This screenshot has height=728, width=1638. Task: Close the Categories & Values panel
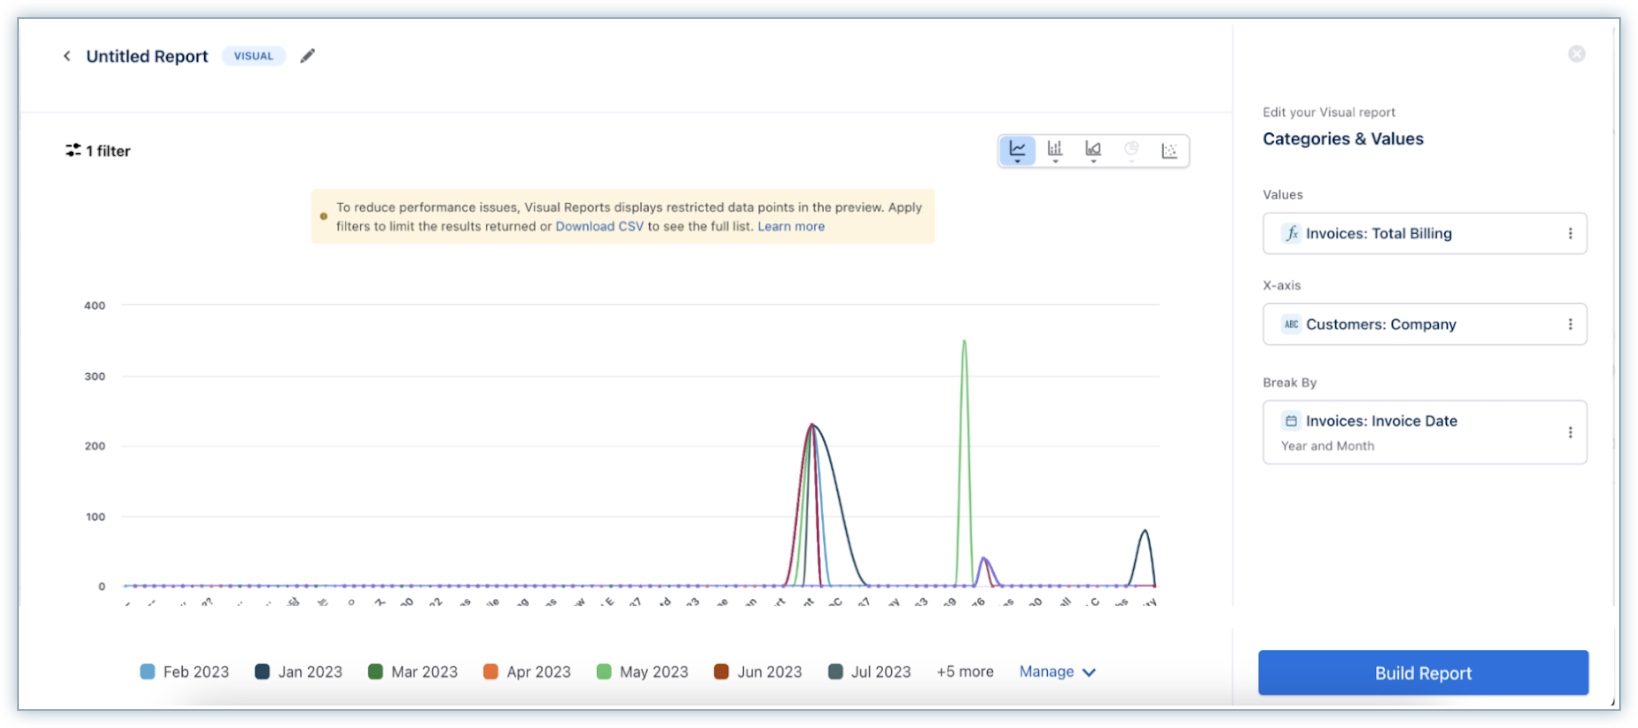click(x=1576, y=54)
